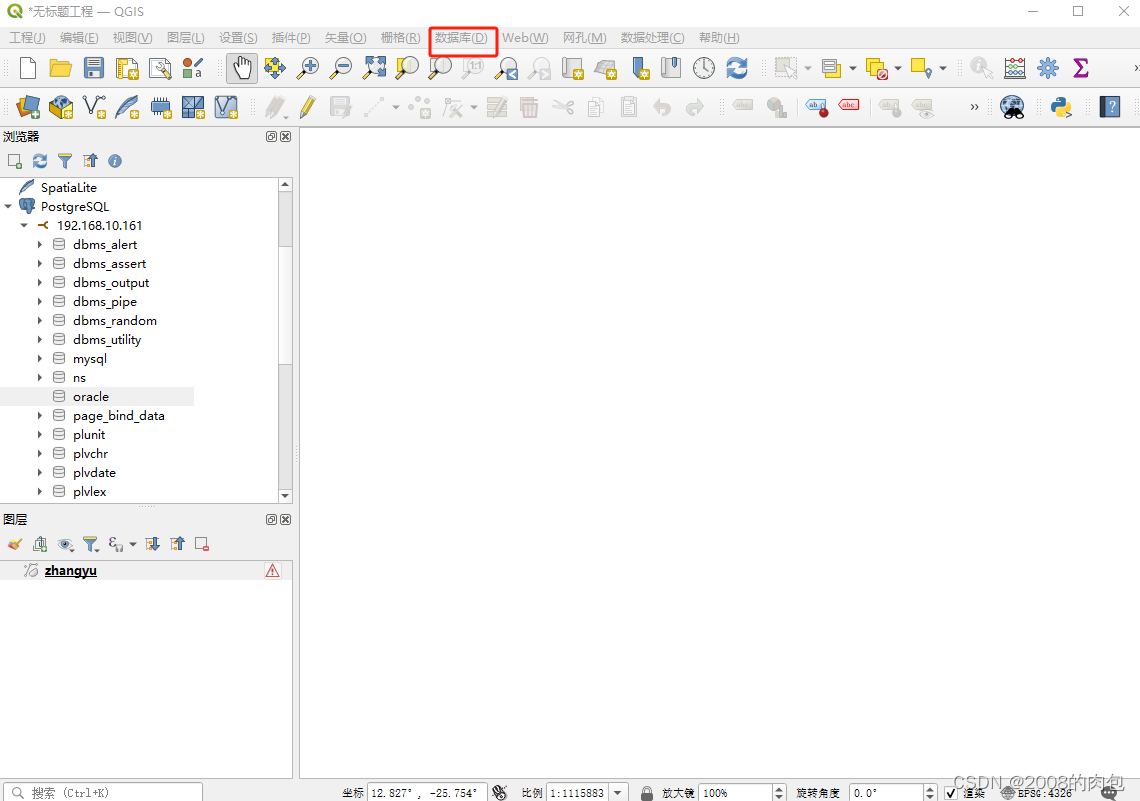Open the 数据库(D) menu
The height and width of the screenshot is (801, 1140).
(x=462, y=38)
